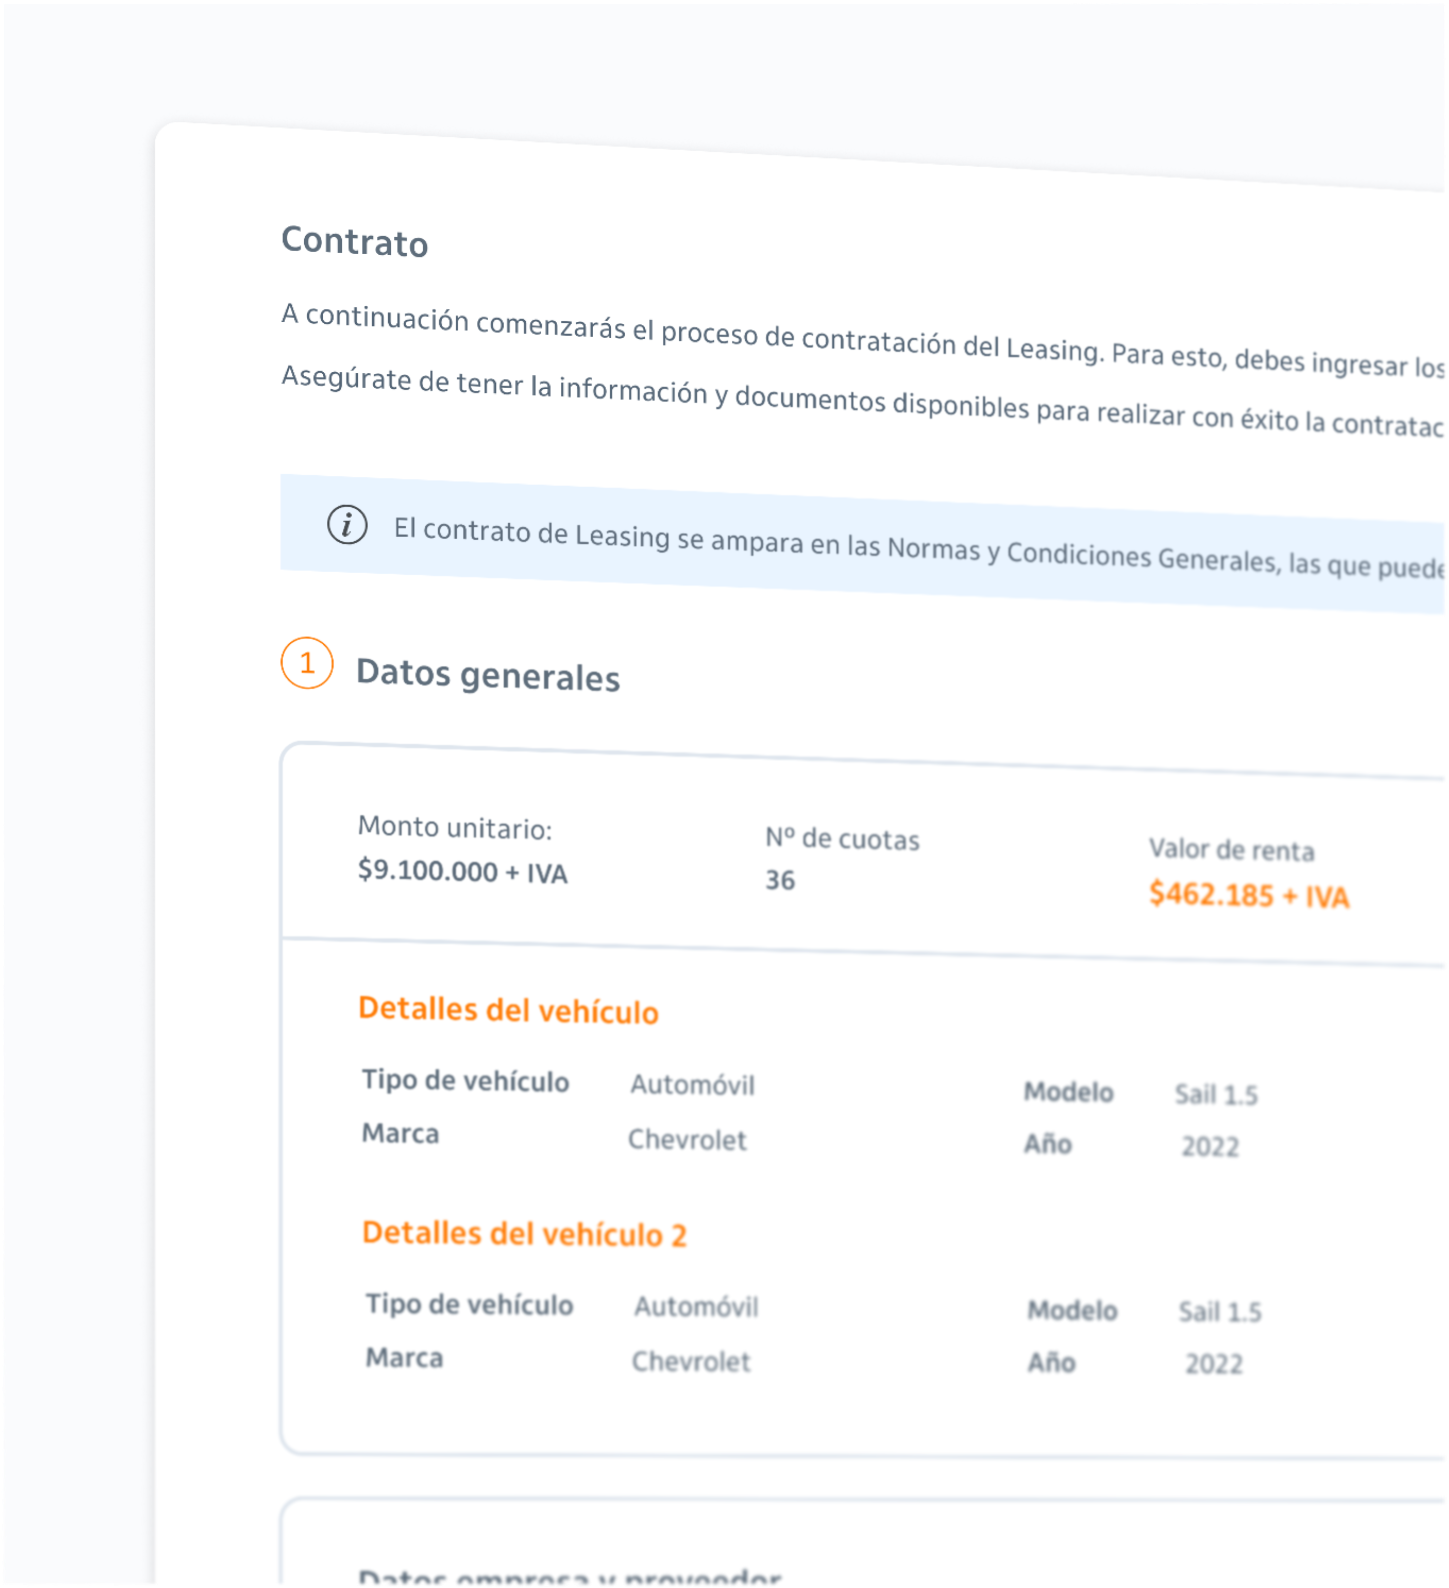Click 'Modelo' label of the first vehicle

(1068, 1092)
